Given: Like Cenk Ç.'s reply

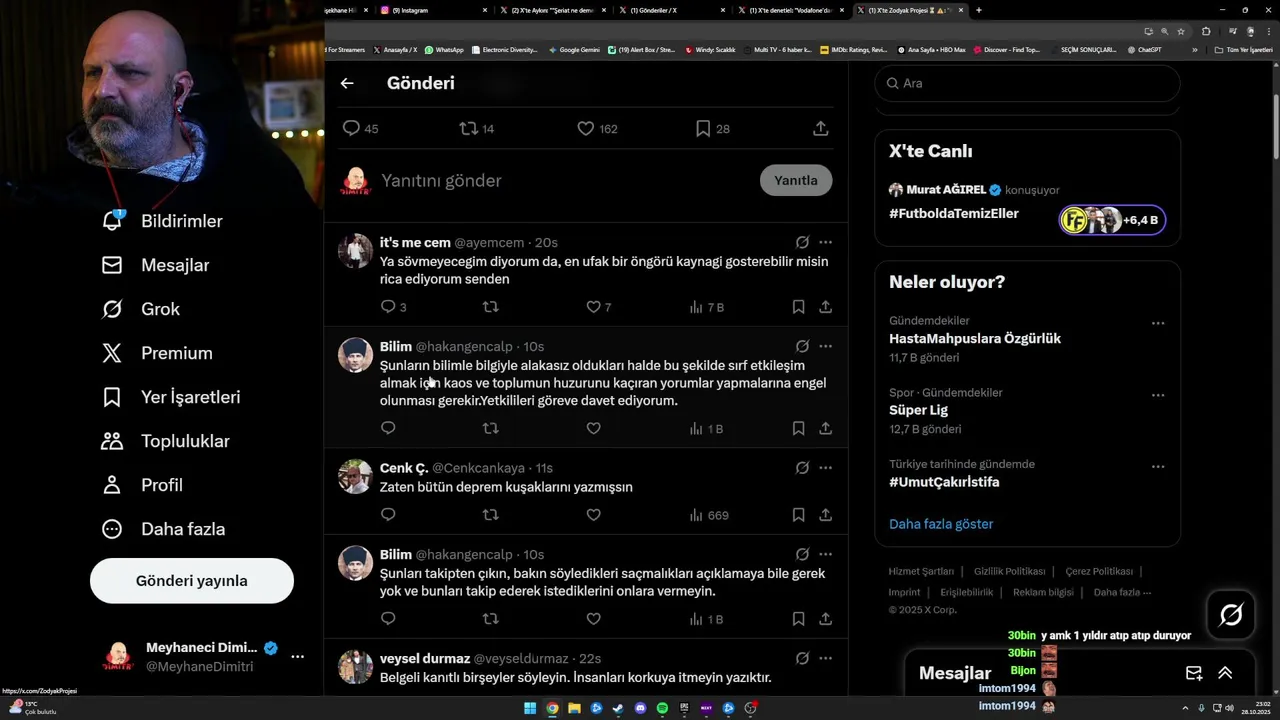Looking at the screenshot, I should (x=593, y=515).
